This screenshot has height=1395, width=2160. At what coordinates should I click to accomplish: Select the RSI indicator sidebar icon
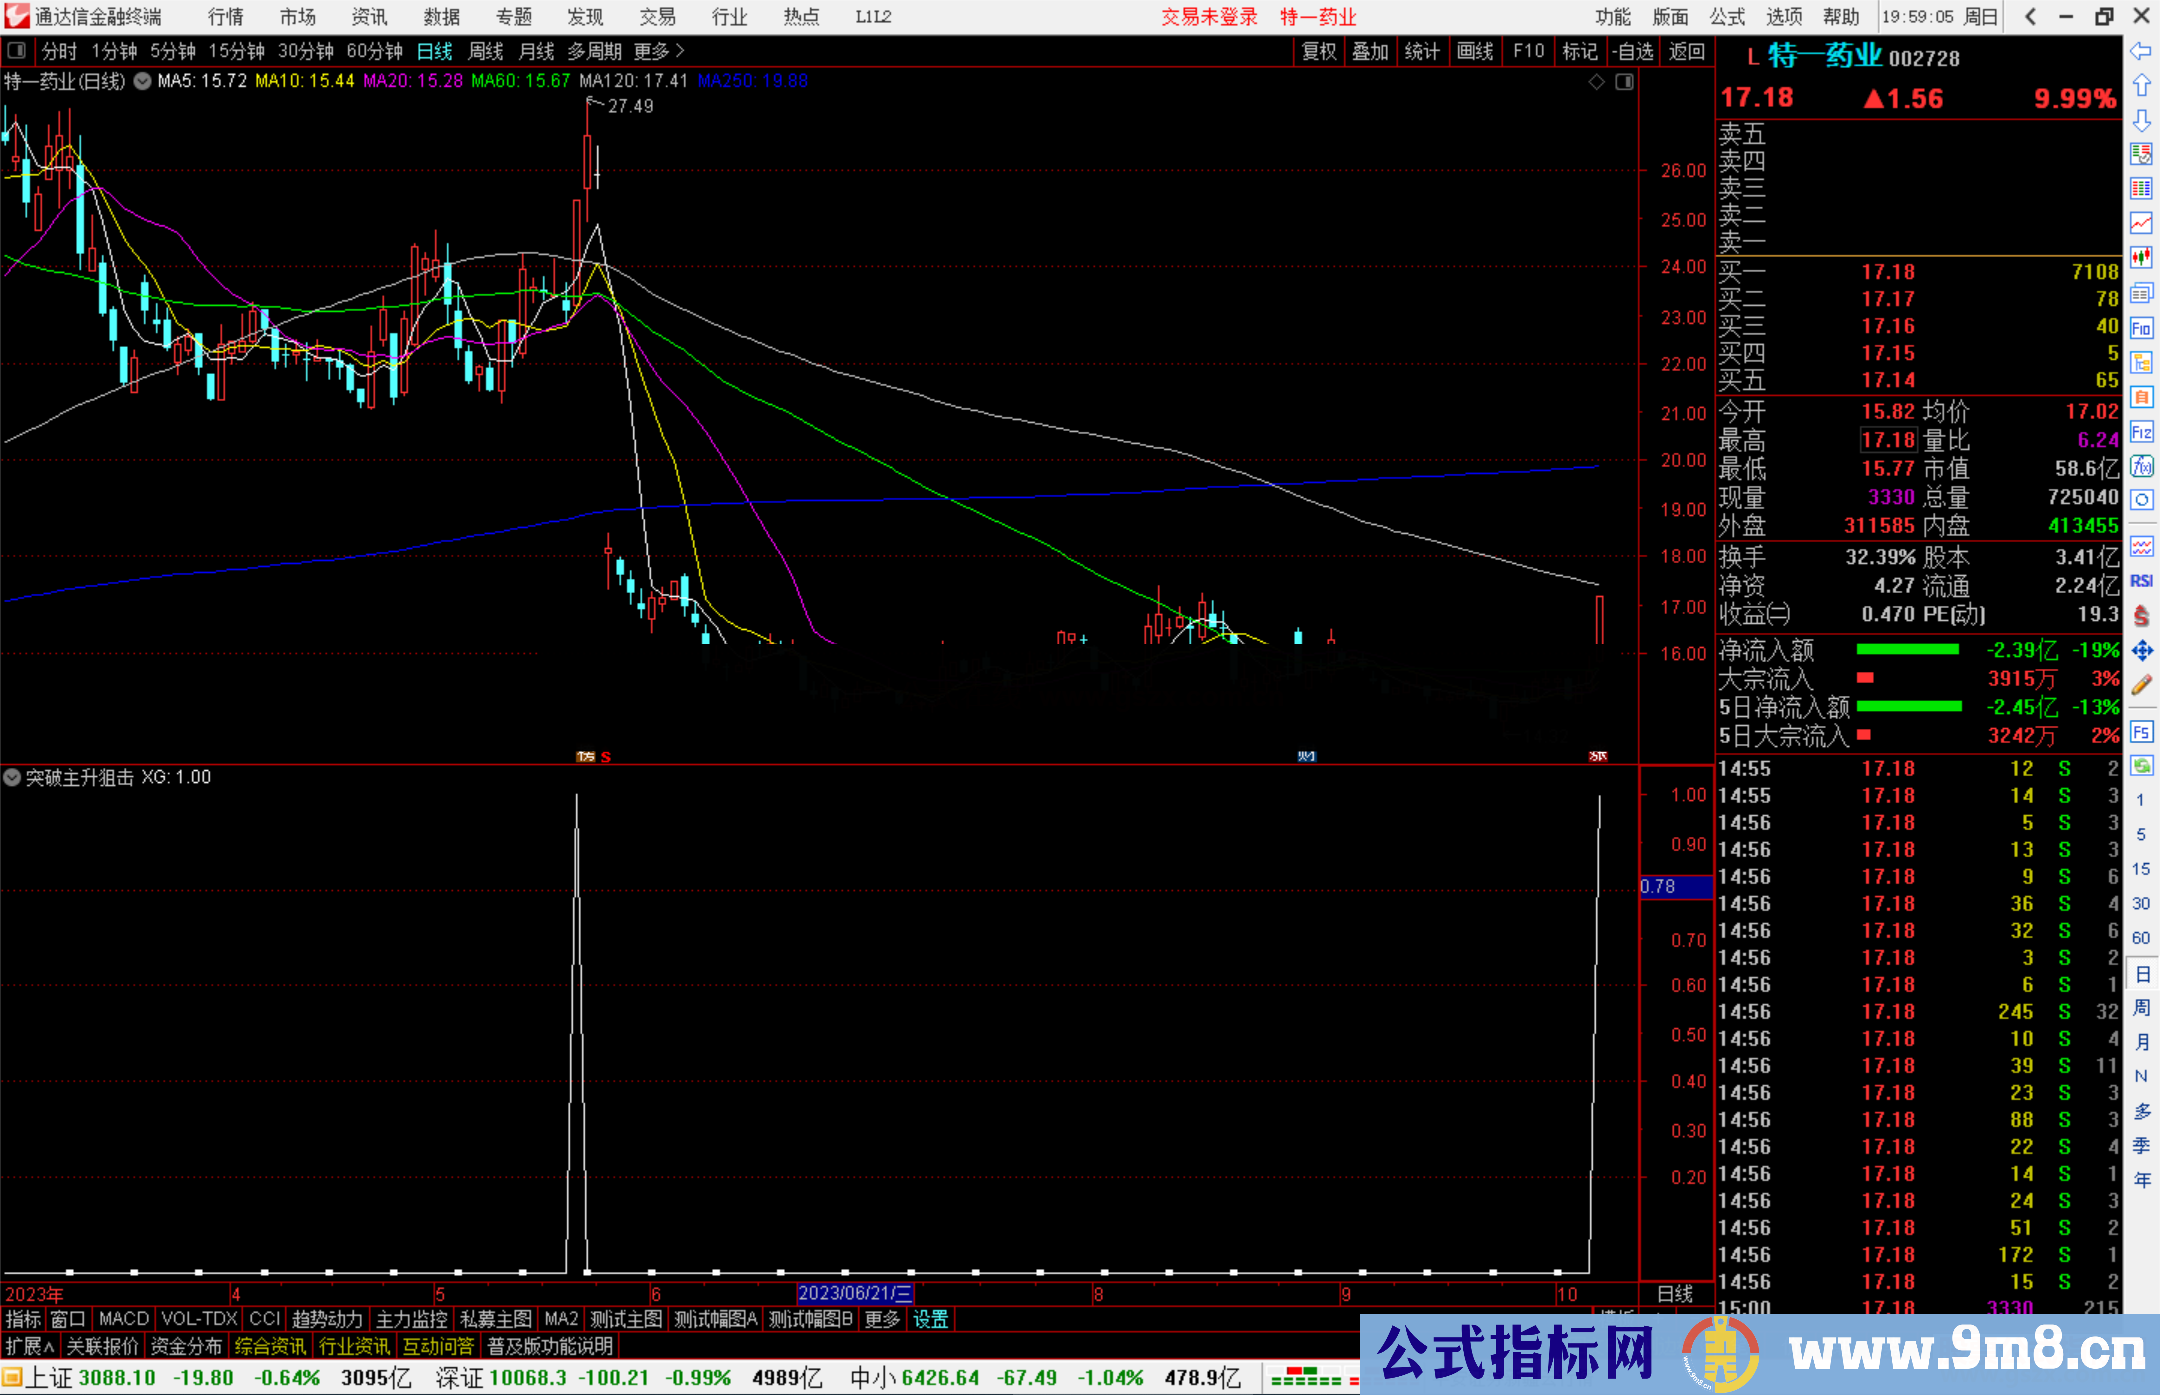pyautogui.click(x=2141, y=581)
